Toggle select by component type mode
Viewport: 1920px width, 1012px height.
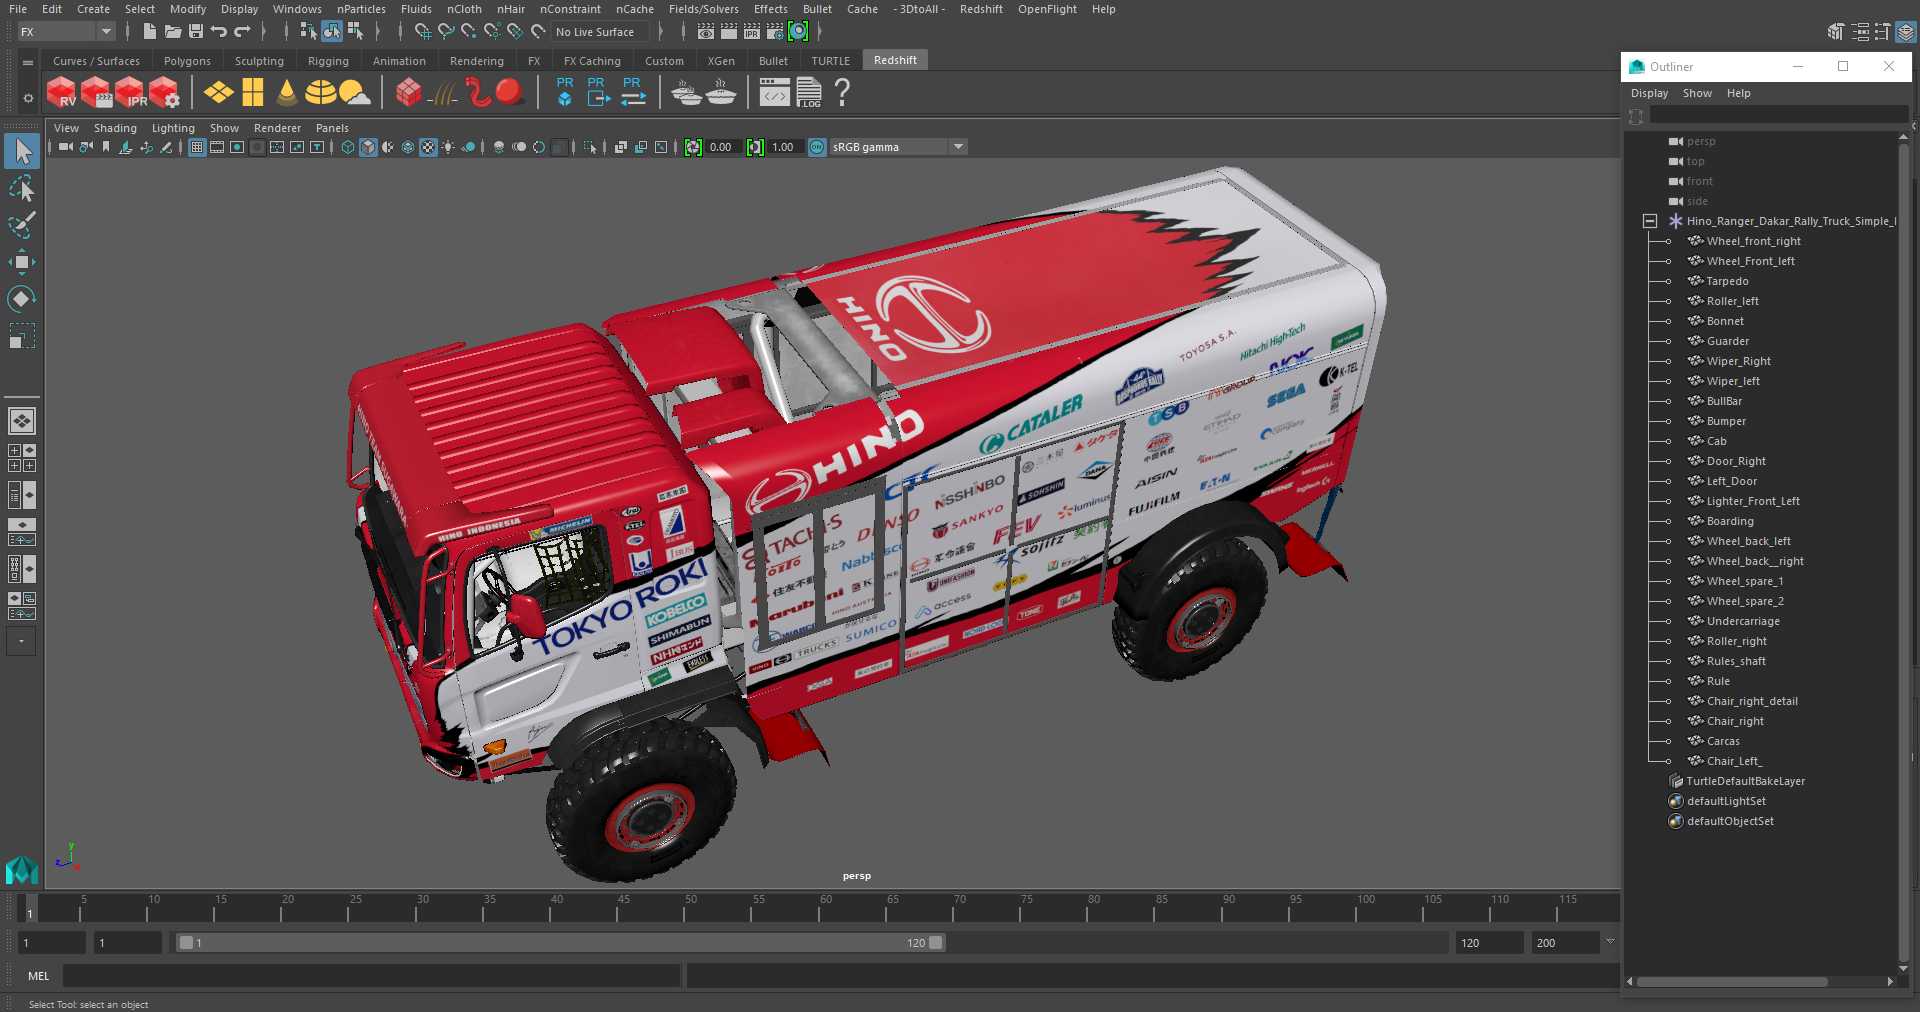tap(355, 32)
